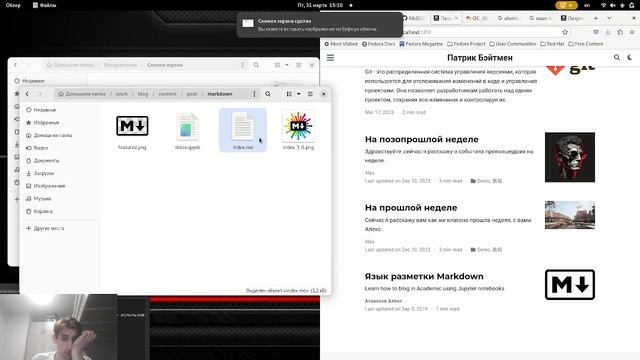Open post 'На прошлой неделе'
The height and width of the screenshot is (360, 640).
pos(411,208)
